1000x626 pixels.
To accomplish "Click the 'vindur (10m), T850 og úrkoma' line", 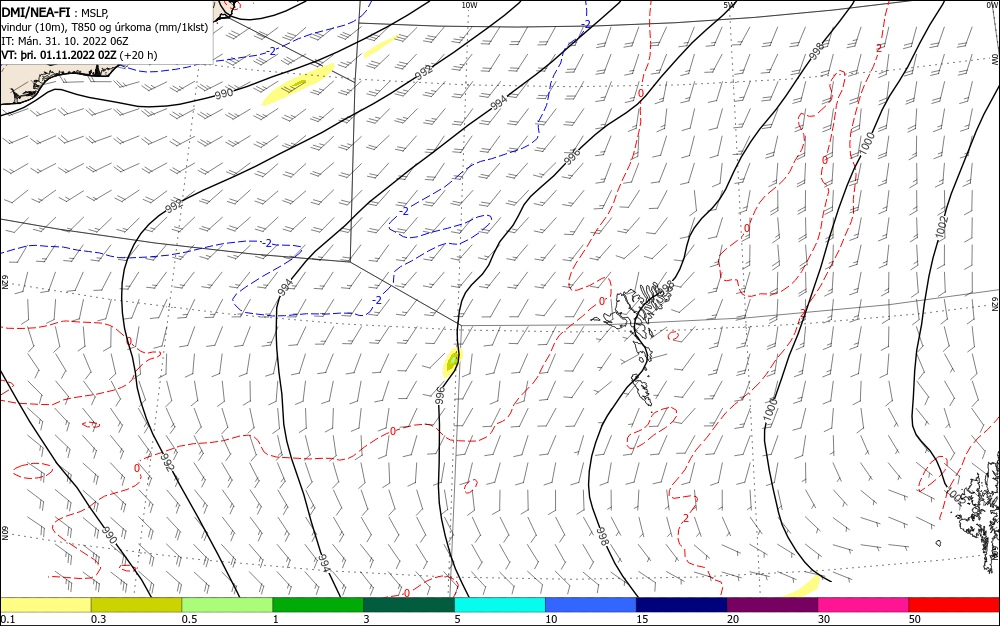I will coord(71,27).
